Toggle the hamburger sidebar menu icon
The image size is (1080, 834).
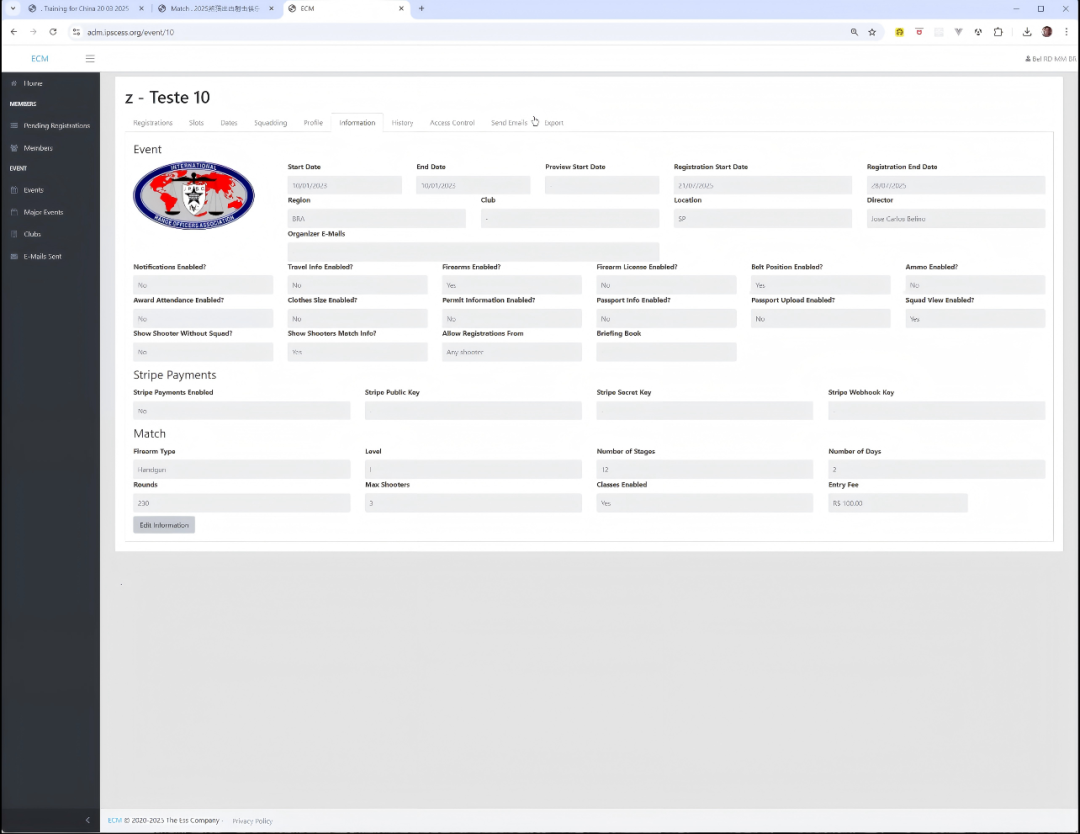[x=90, y=59]
